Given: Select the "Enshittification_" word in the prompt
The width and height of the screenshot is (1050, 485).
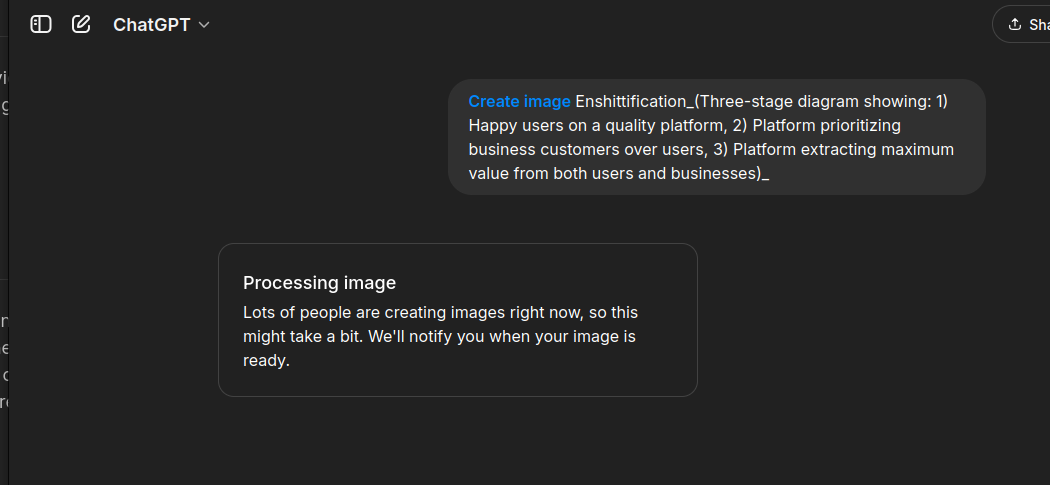Looking at the screenshot, I should 634,101.
